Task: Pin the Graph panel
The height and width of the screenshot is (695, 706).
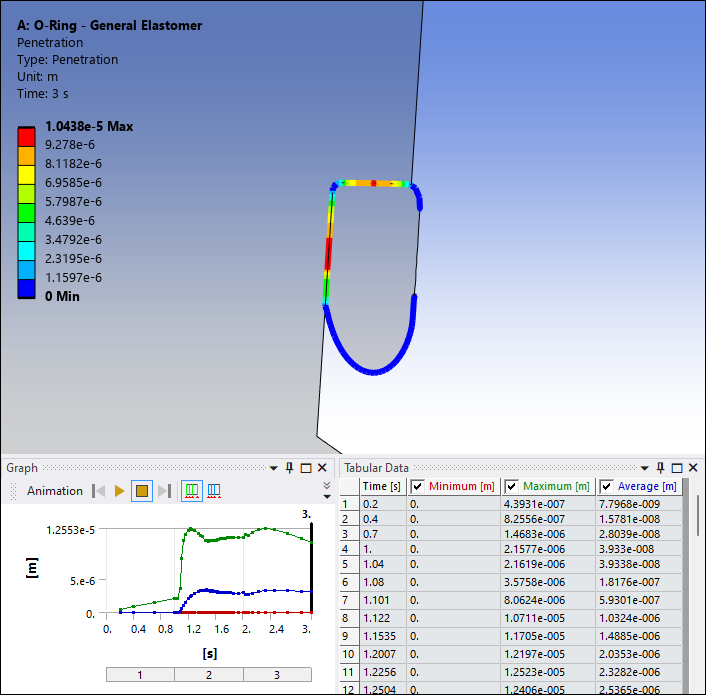Action: tap(290, 468)
